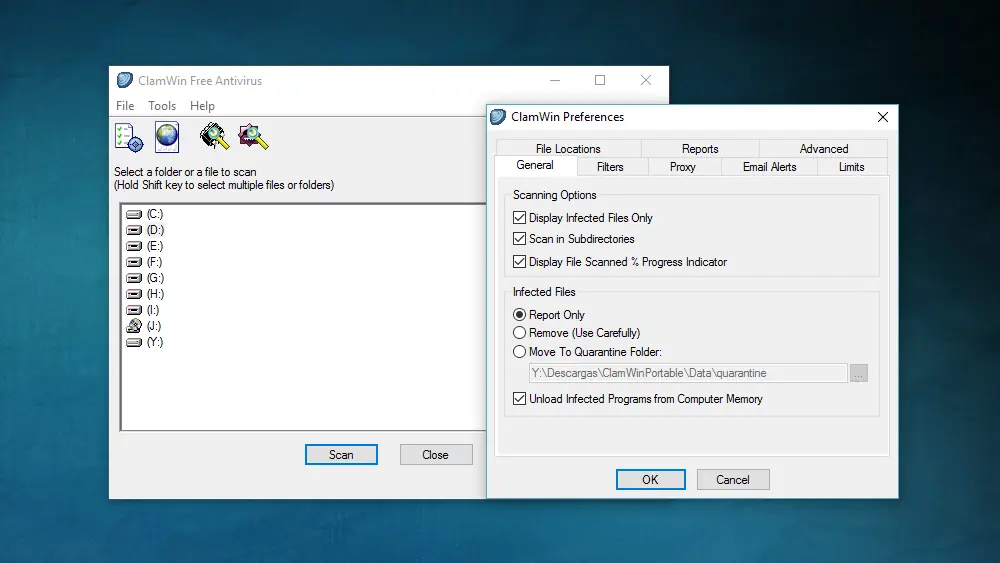
Task: Click Close button in main ClamWin window
Action: pyautogui.click(x=436, y=455)
